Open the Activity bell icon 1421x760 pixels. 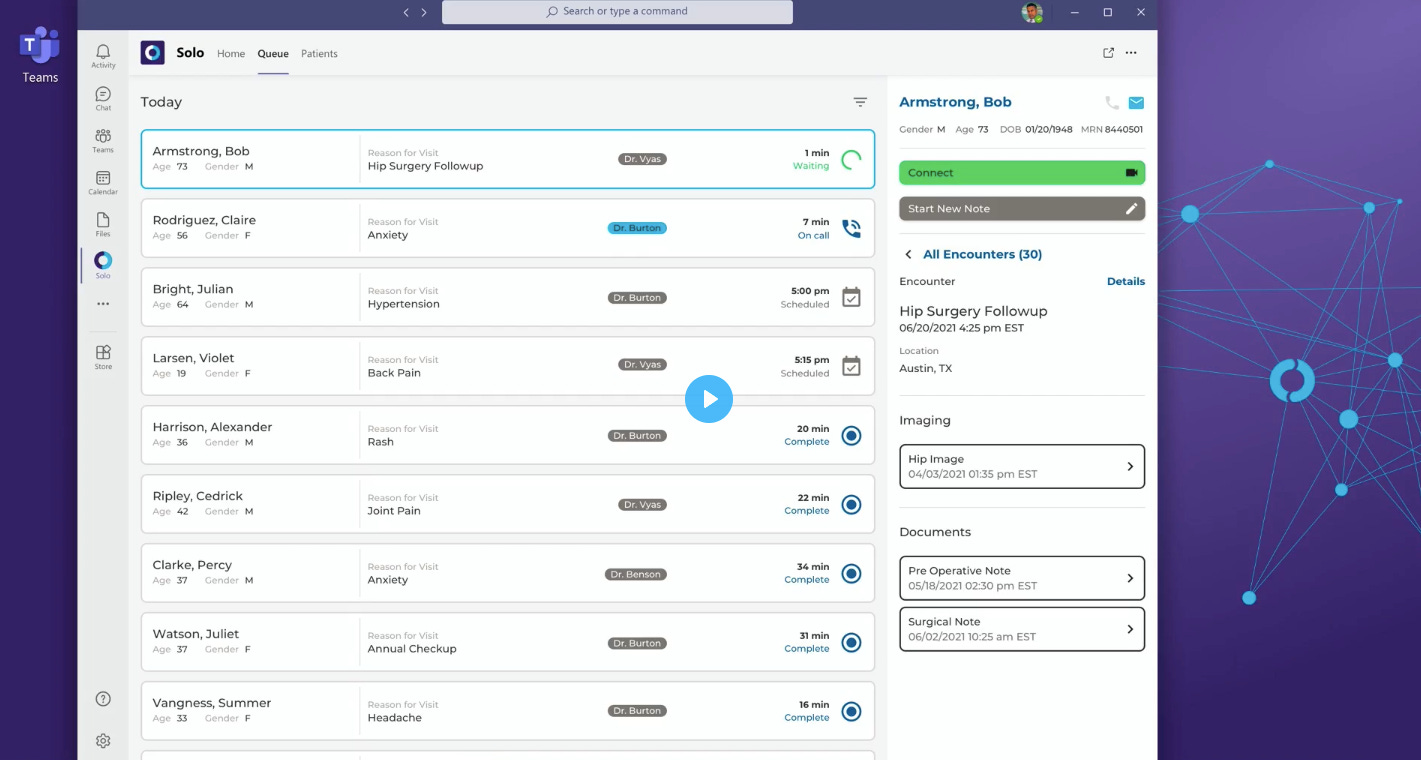click(103, 56)
